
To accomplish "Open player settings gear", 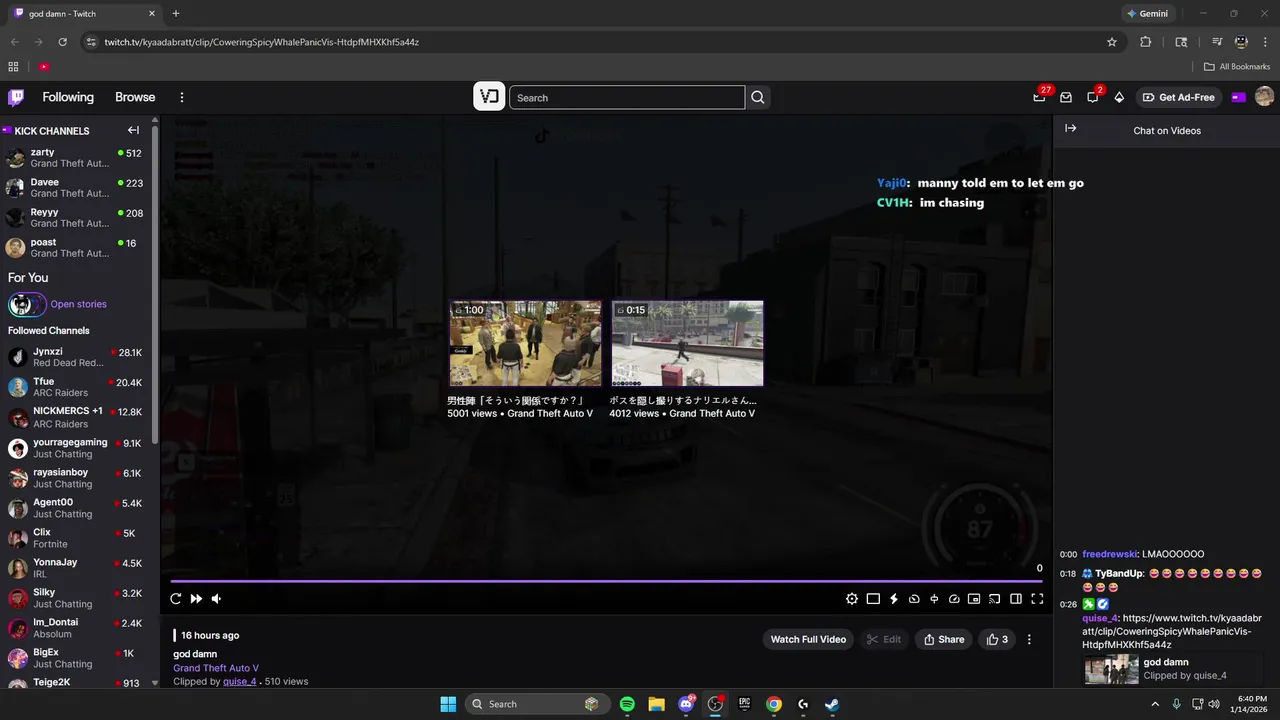I will [x=852, y=599].
